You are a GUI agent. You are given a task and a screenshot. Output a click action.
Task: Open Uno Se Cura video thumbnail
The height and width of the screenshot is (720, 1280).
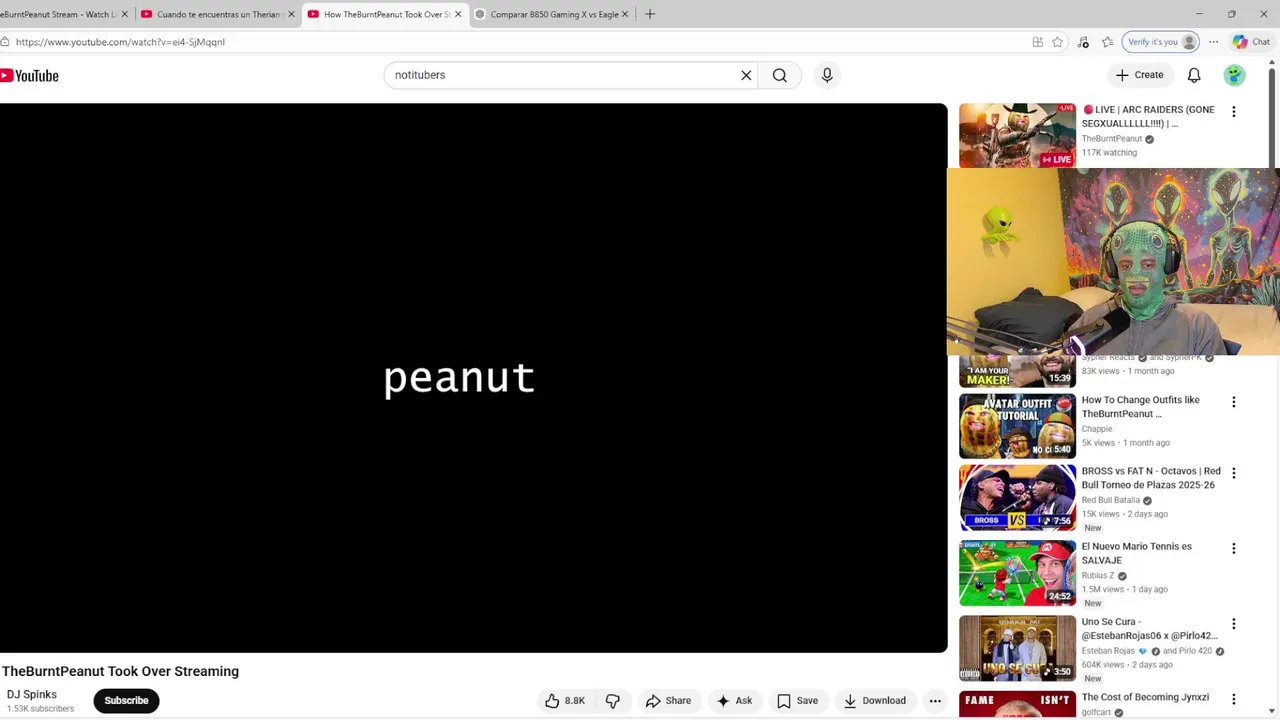point(1017,648)
